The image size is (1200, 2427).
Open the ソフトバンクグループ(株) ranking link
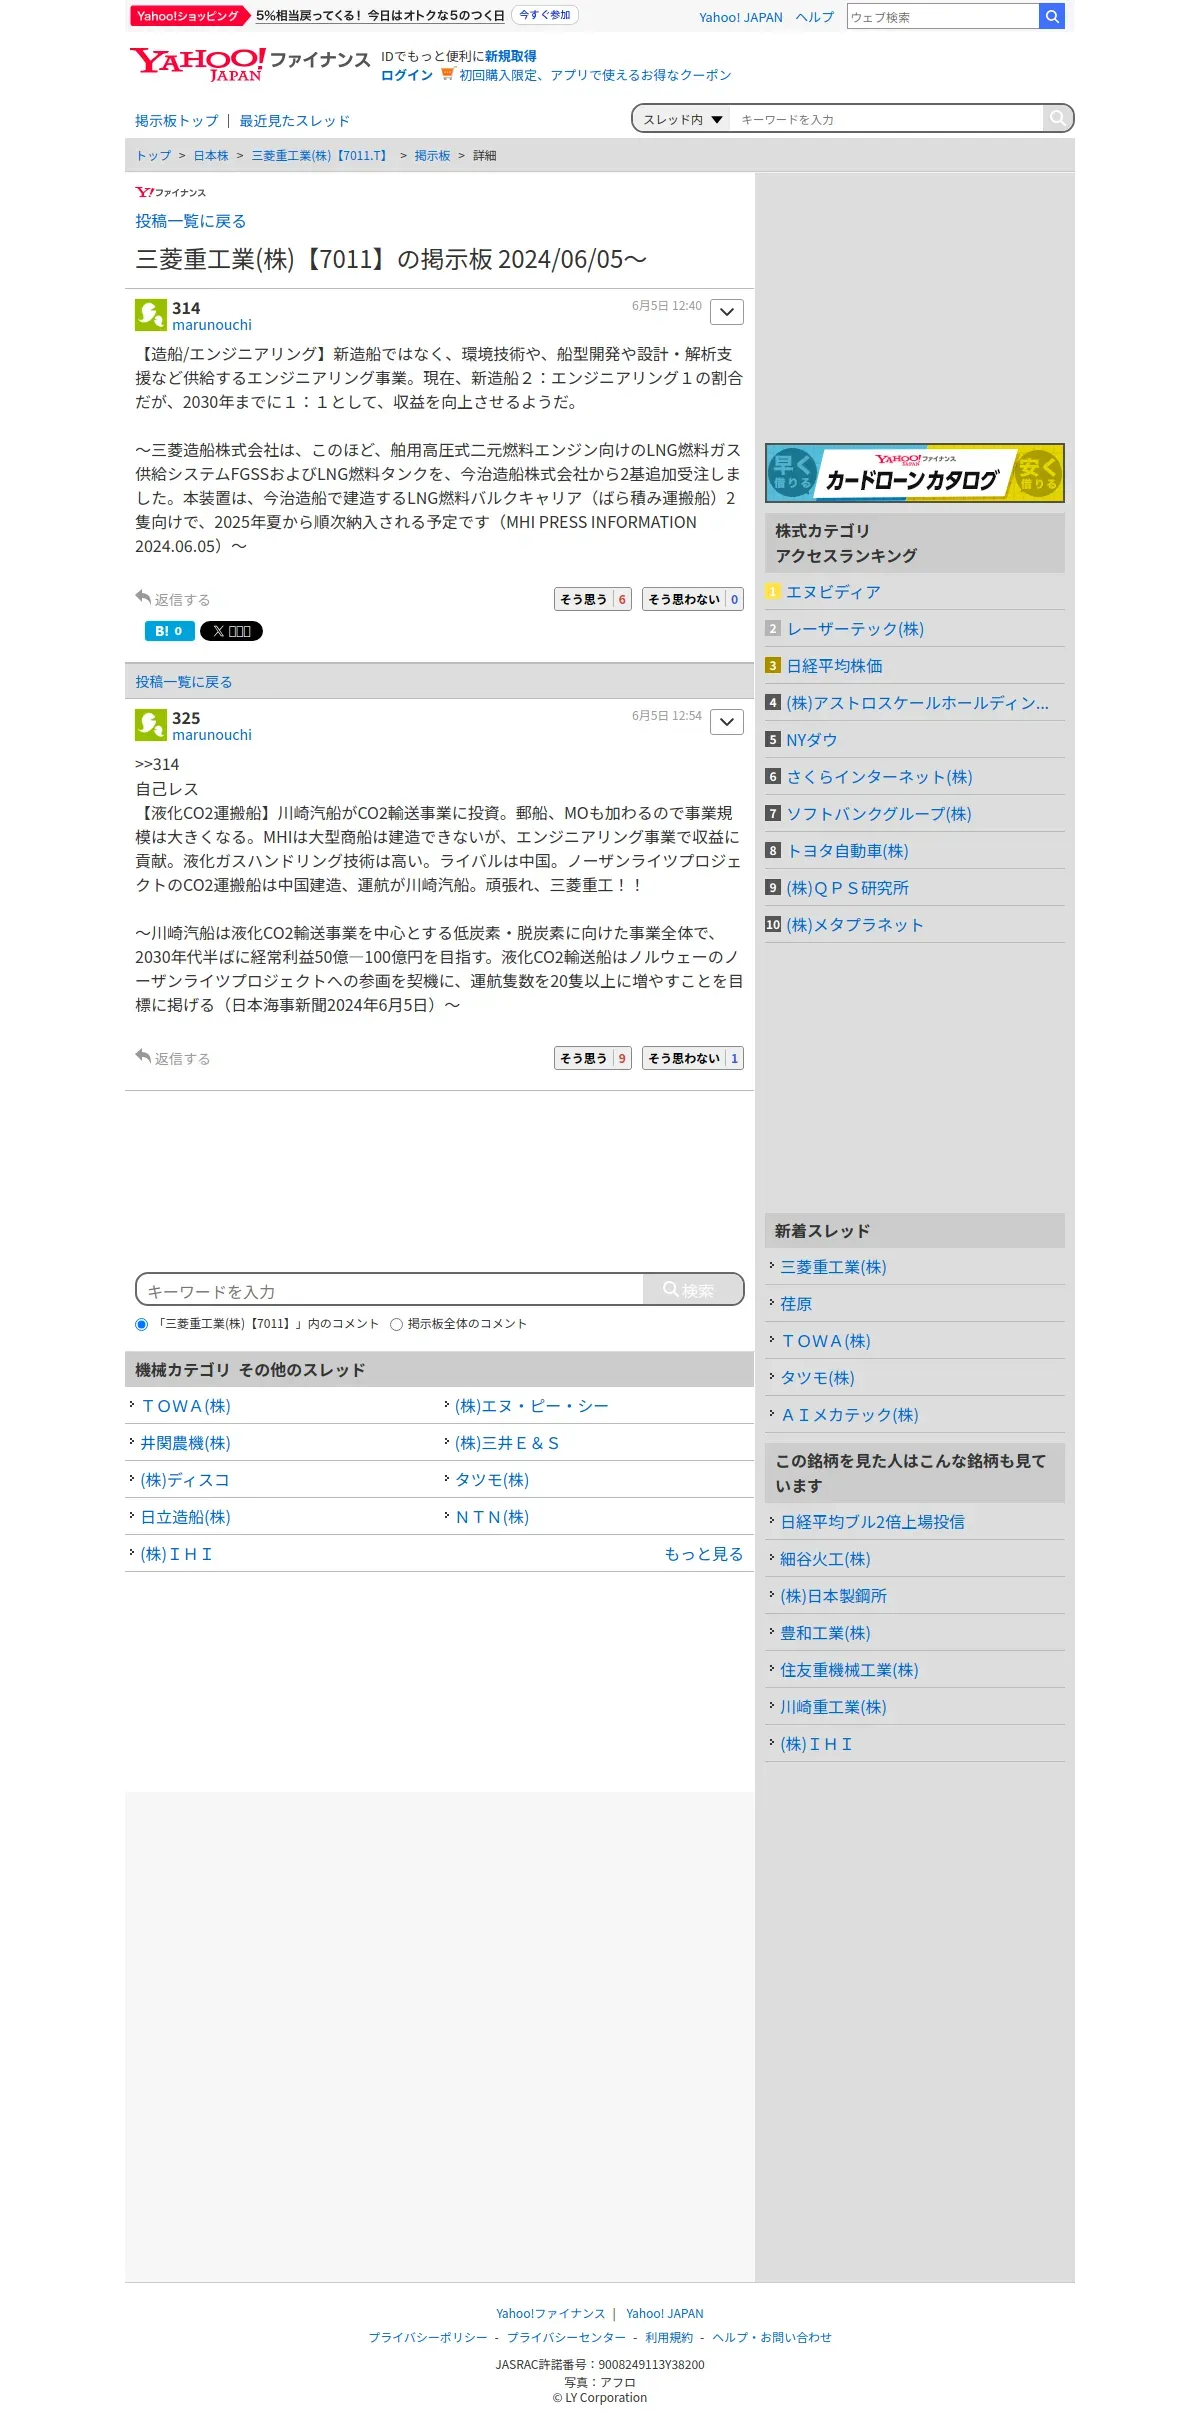(879, 814)
